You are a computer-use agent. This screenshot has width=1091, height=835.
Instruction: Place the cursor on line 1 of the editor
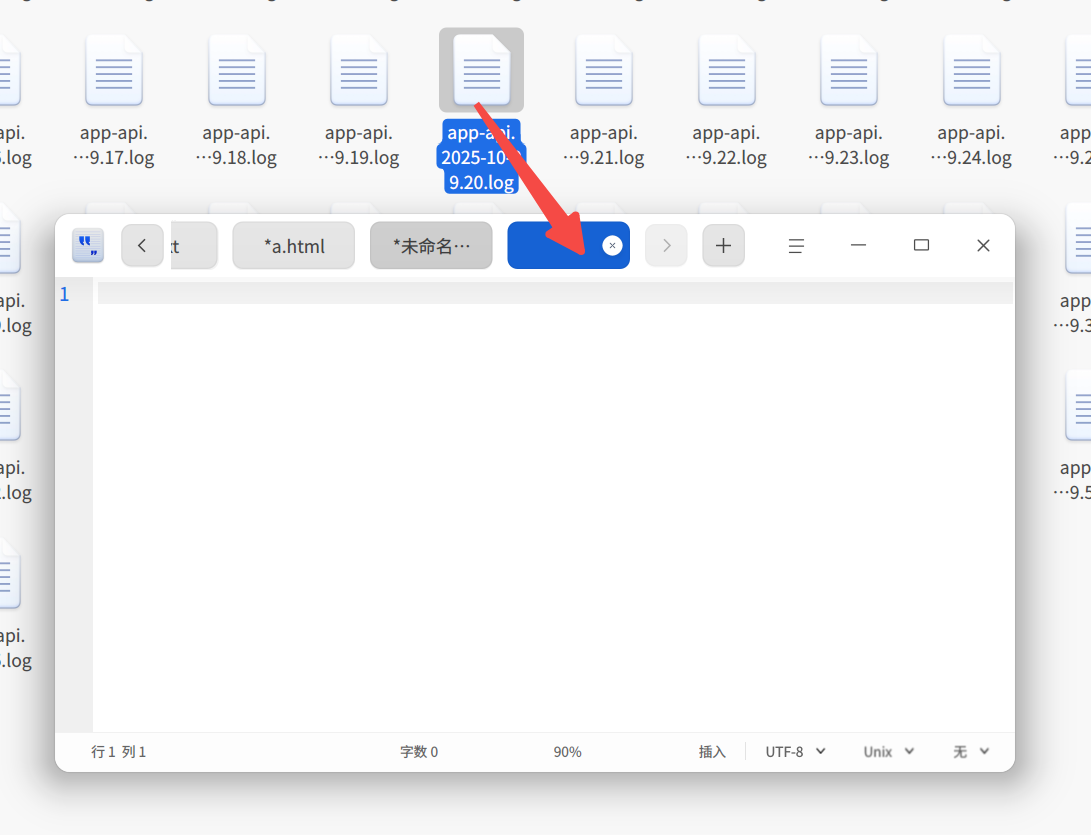click(555, 294)
